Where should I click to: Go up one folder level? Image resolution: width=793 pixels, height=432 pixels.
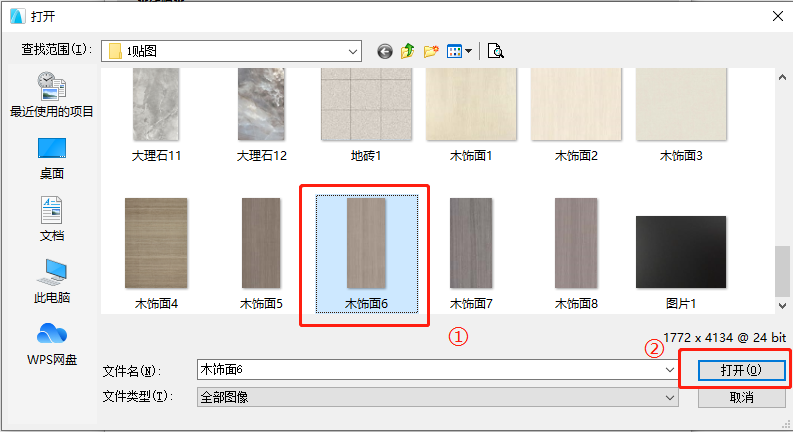(x=408, y=51)
